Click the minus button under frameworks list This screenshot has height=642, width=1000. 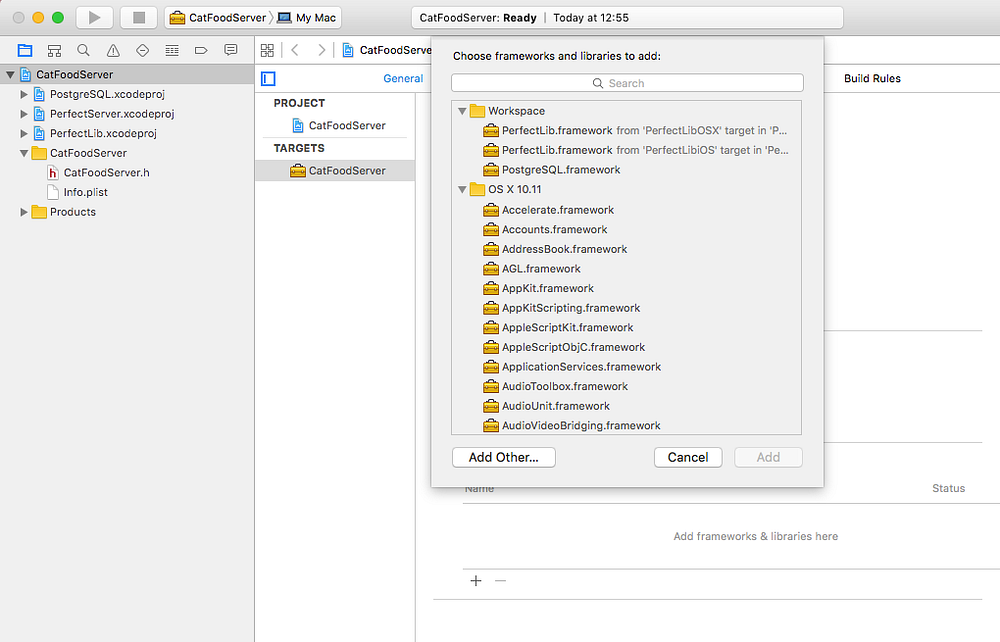[500, 581]
